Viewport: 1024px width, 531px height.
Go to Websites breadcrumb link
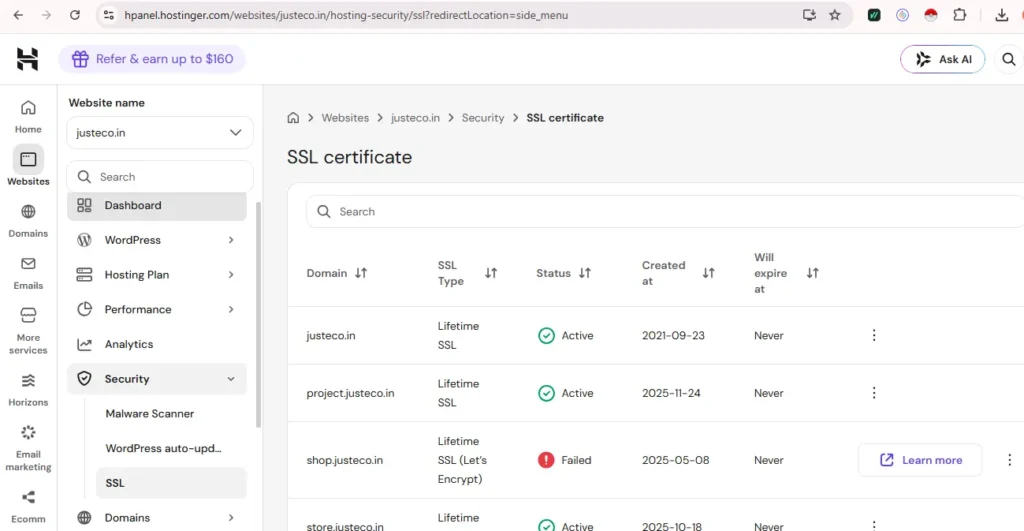[345, 118]
